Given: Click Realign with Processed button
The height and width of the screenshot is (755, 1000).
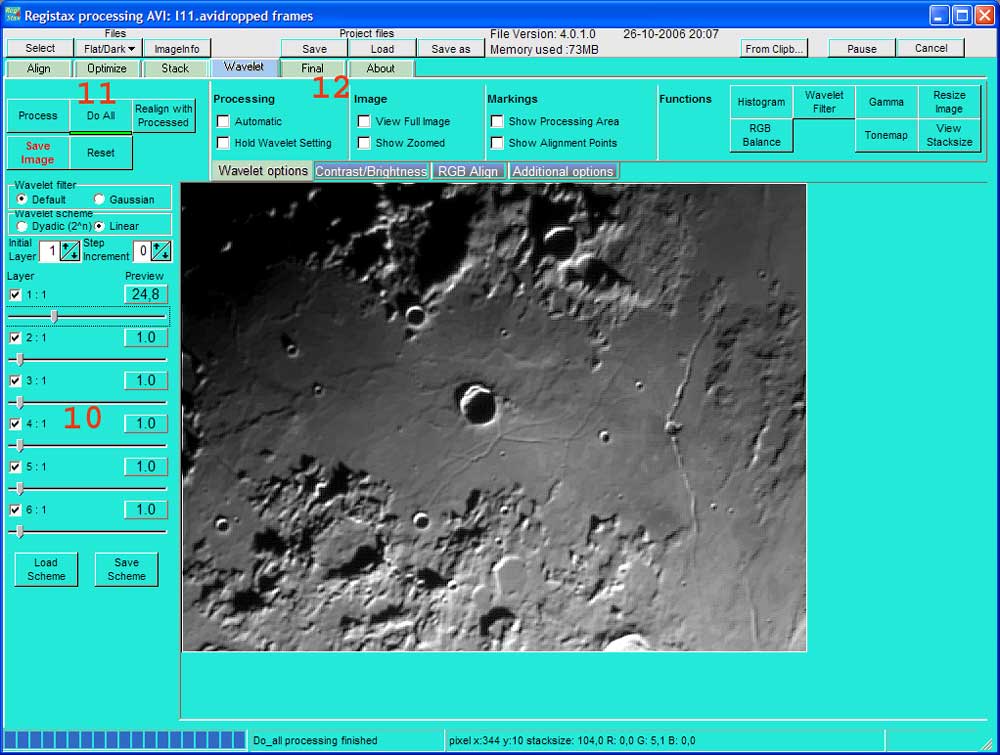Looking at the screenshot, I should click(163, 115).
